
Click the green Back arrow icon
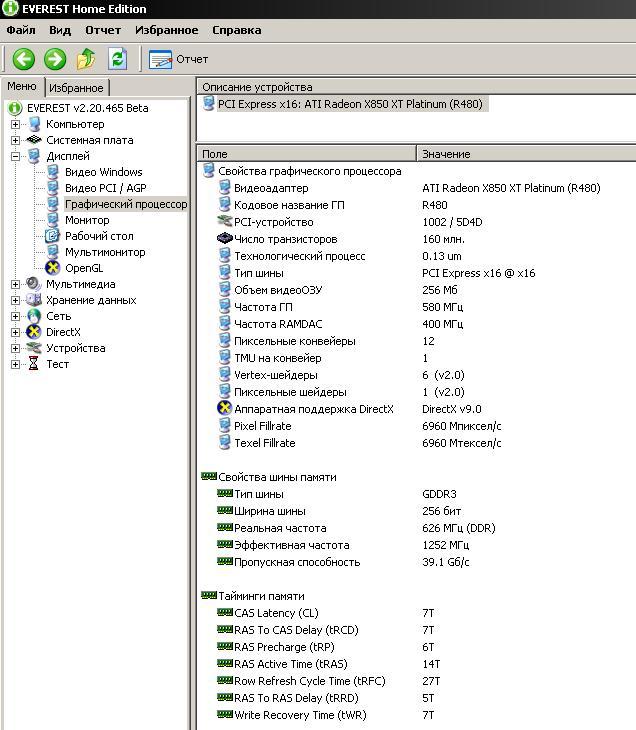(x=23, y=59)
